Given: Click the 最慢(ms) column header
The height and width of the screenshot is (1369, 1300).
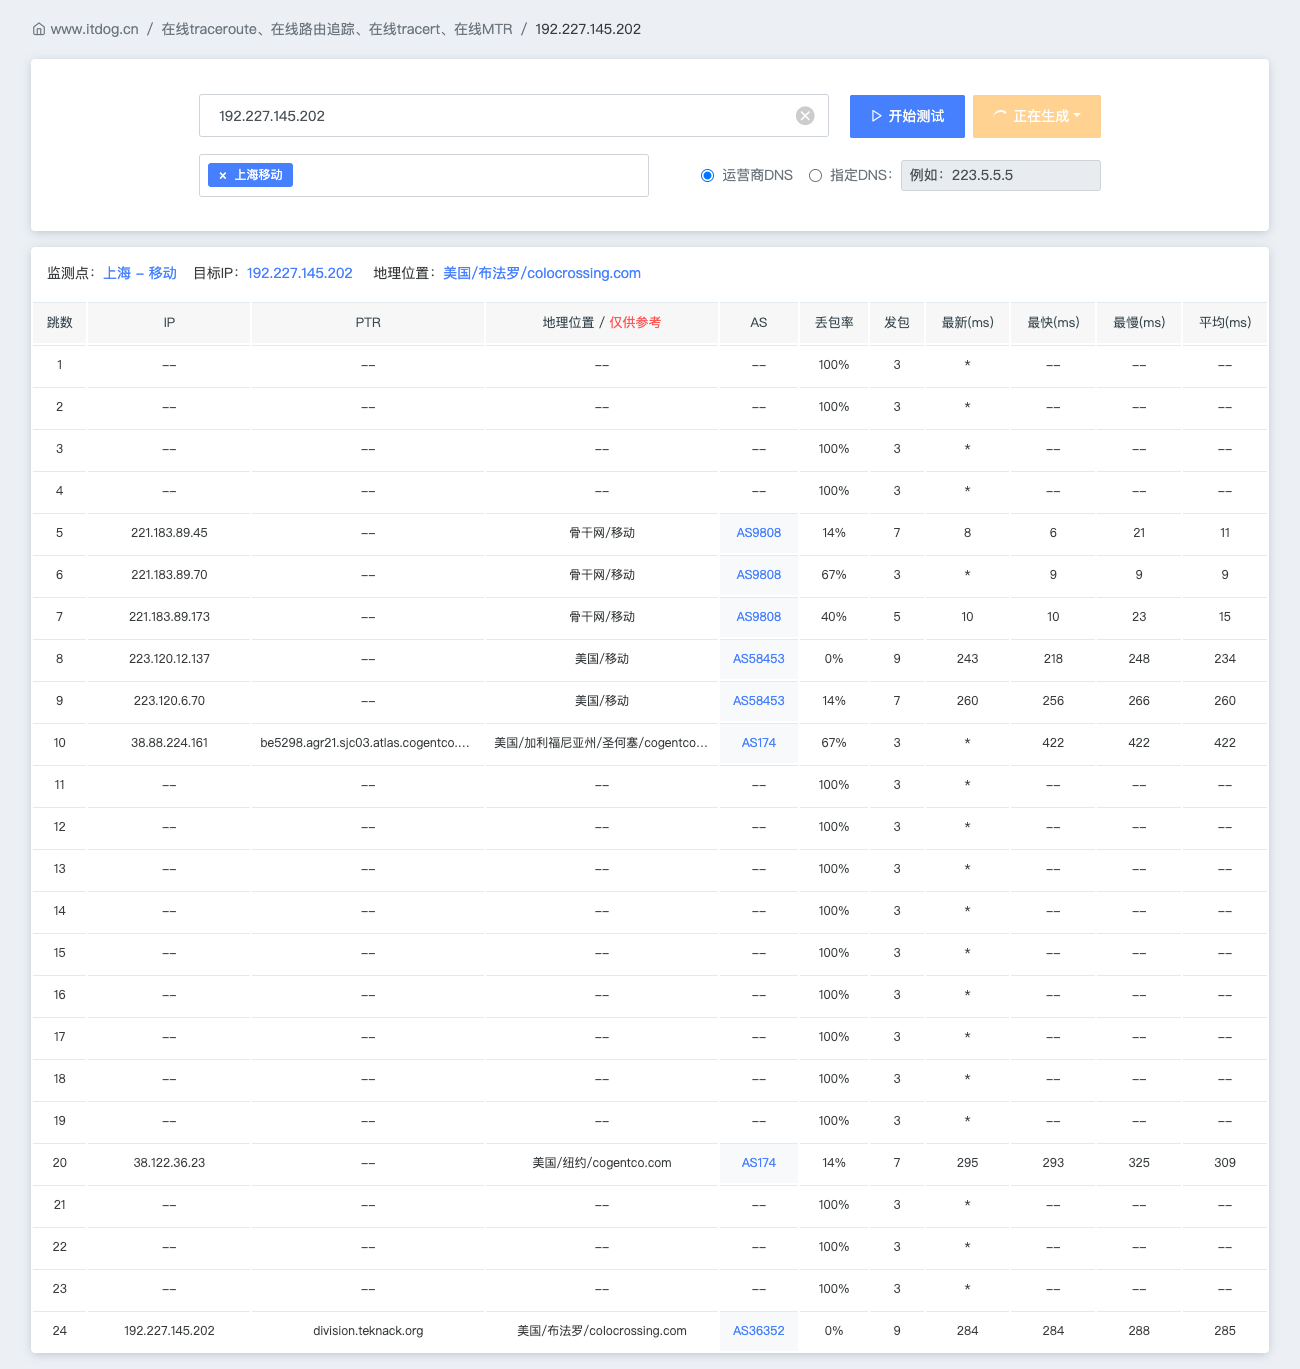Looking at the screenshot, I should pos(1139,323).
